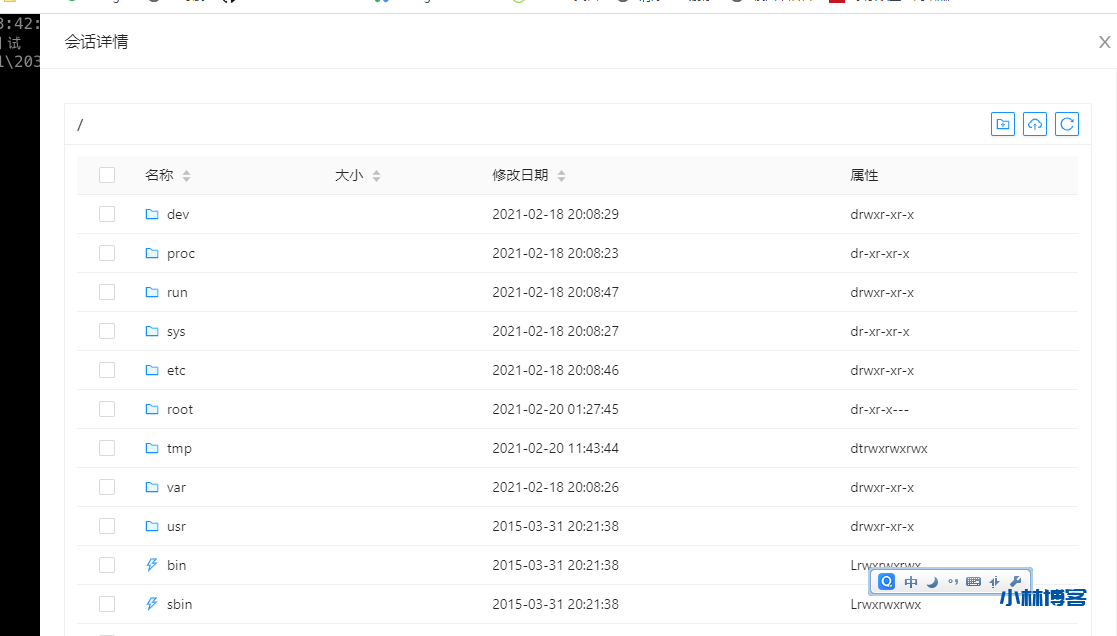Click the cloud upload icon button
This screenshot has height=636, width=1117.
pyautogui.click(x=1035, y=124)
